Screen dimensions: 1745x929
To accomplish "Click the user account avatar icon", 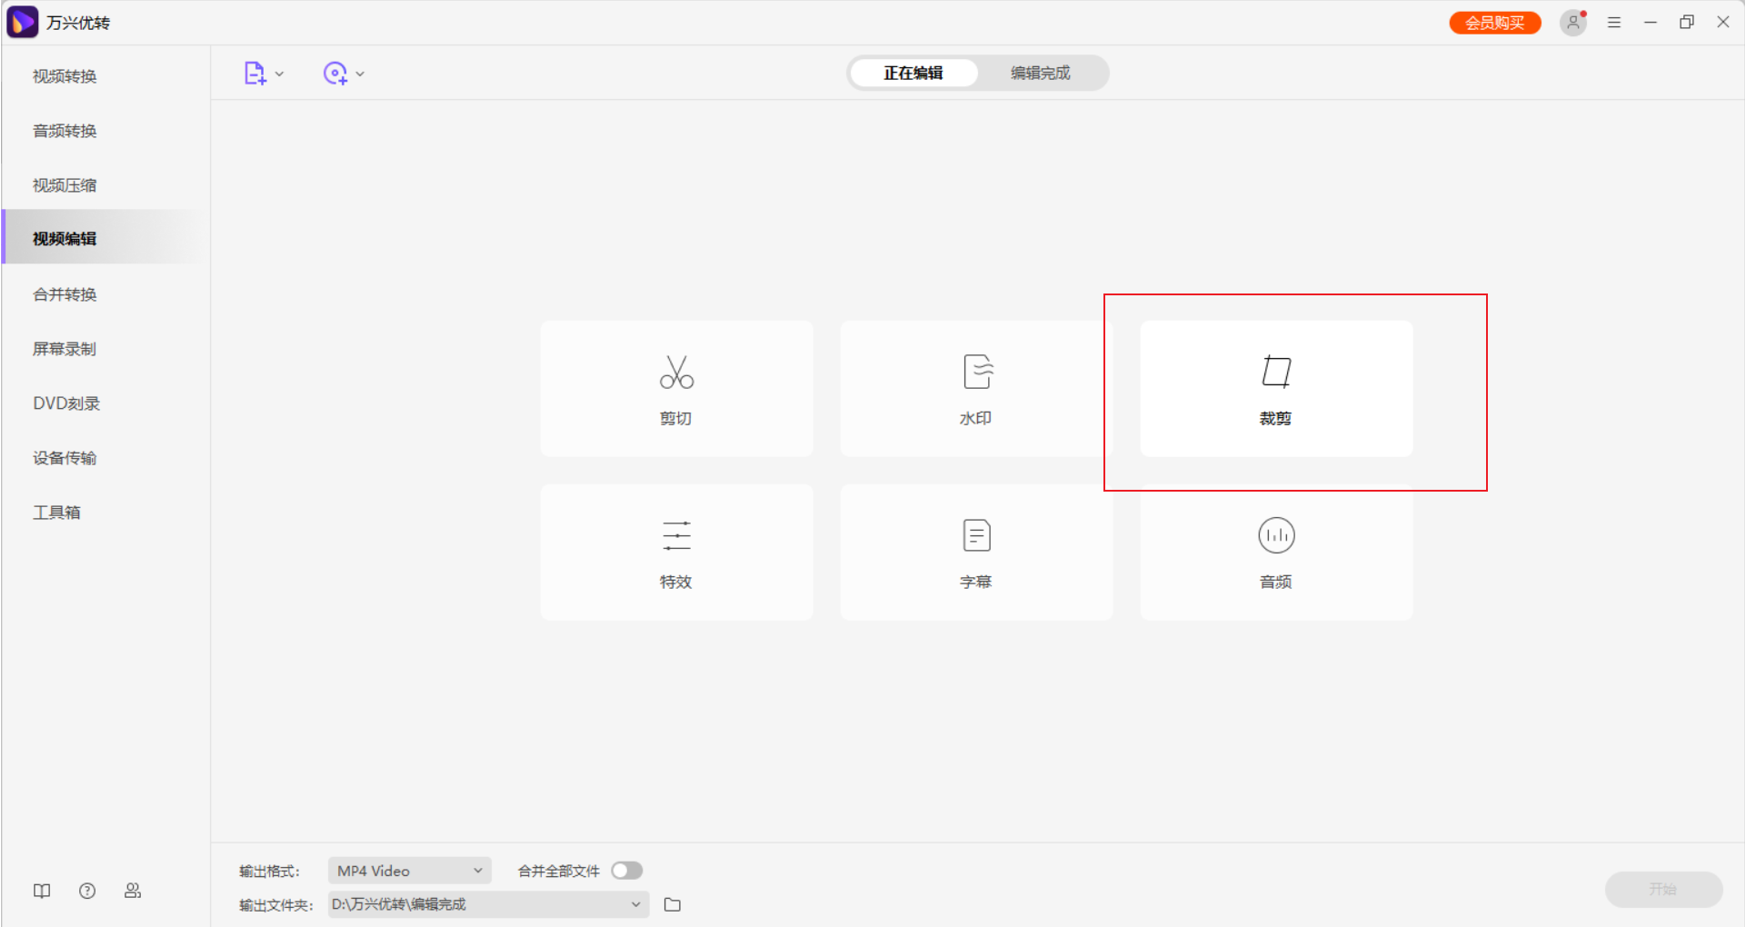I will (1574, 21).
